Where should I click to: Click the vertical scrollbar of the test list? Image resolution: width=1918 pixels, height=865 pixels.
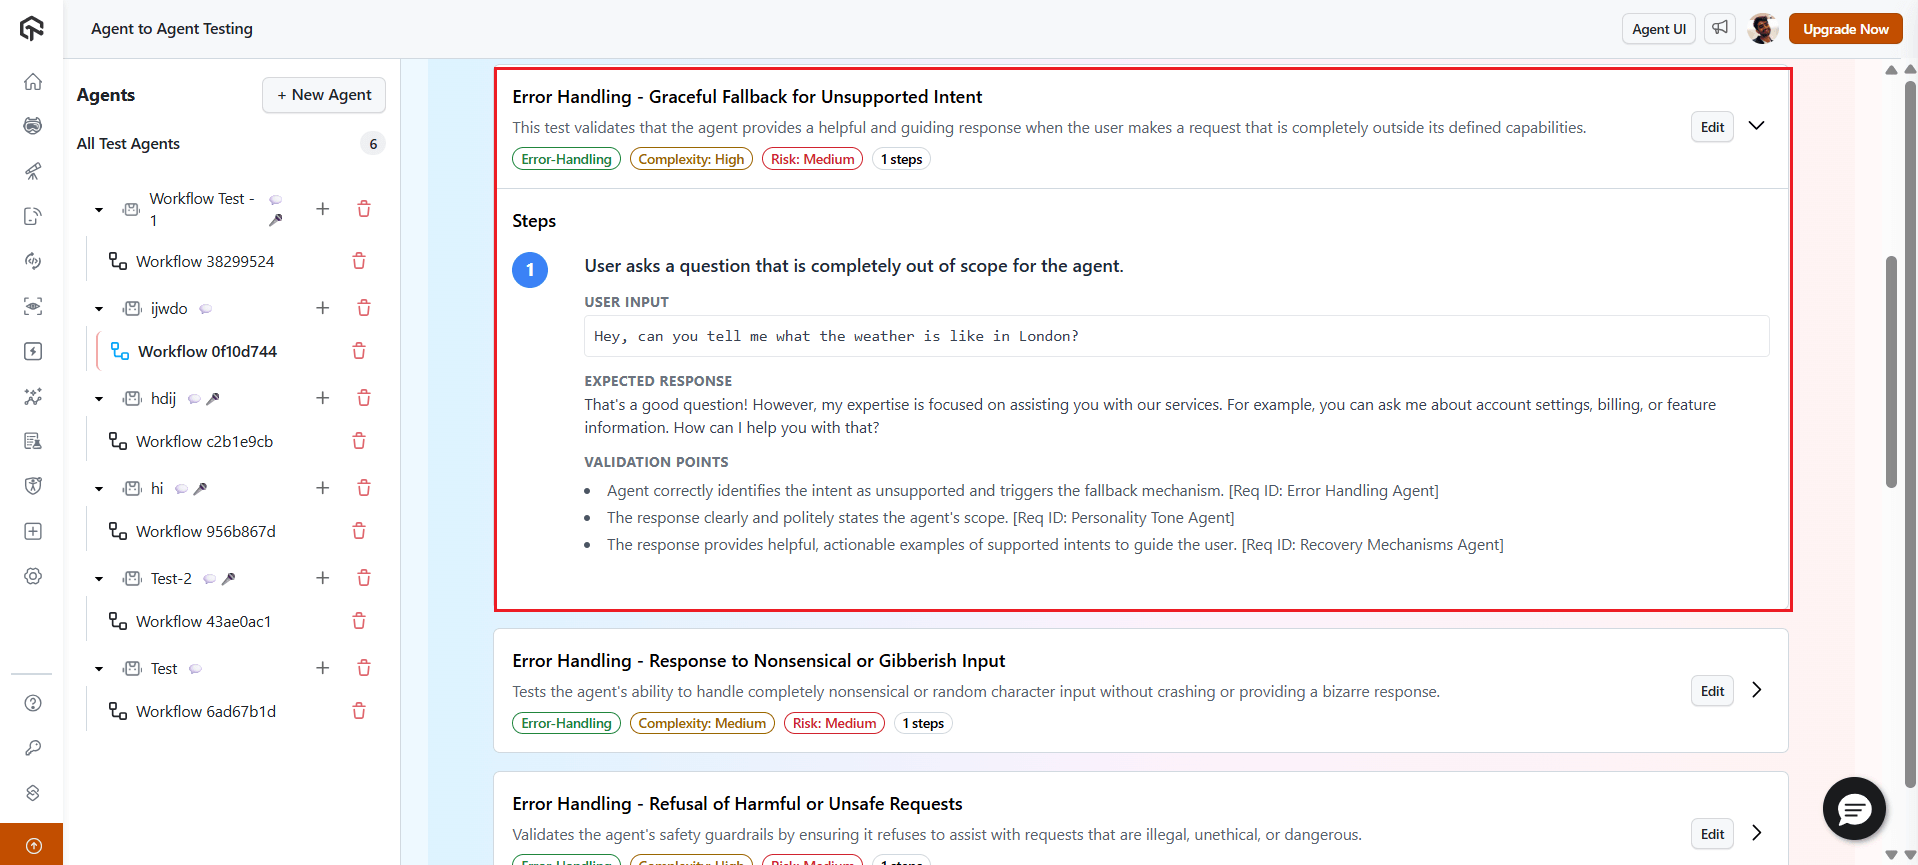click(1891, 370)
